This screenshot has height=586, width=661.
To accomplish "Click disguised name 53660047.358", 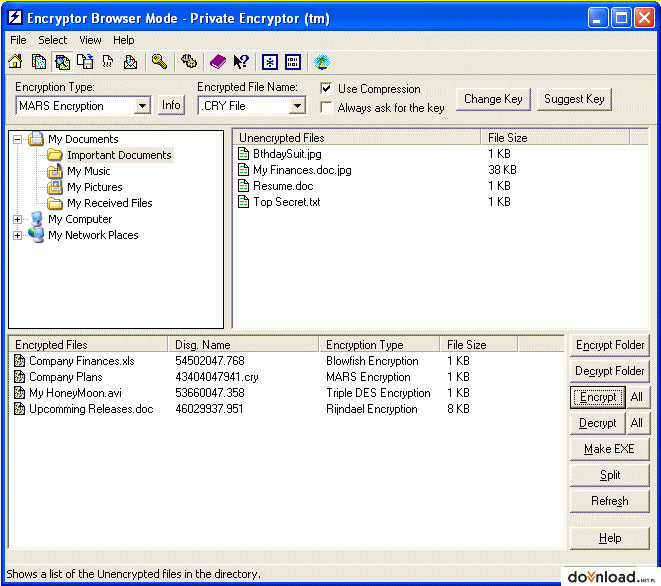I will pos(210,393).
